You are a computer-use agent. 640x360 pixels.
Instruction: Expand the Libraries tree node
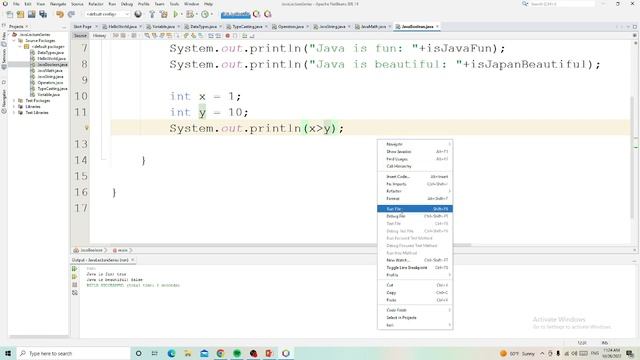point(15,107)
